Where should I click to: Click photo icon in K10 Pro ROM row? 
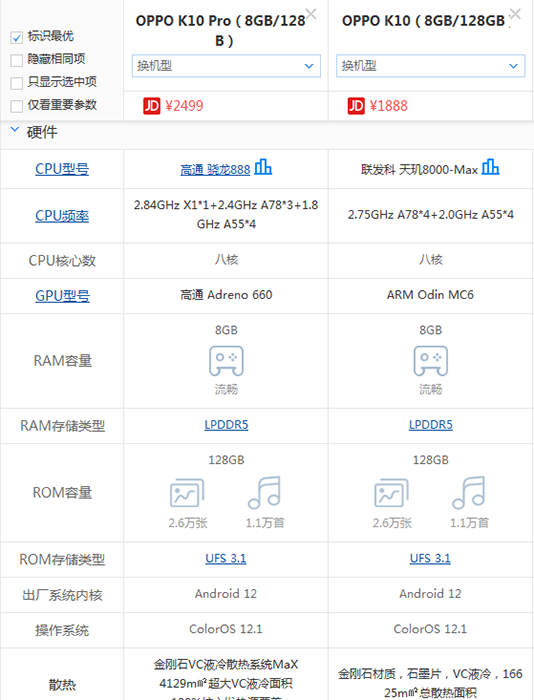click(x=187, y=493)
